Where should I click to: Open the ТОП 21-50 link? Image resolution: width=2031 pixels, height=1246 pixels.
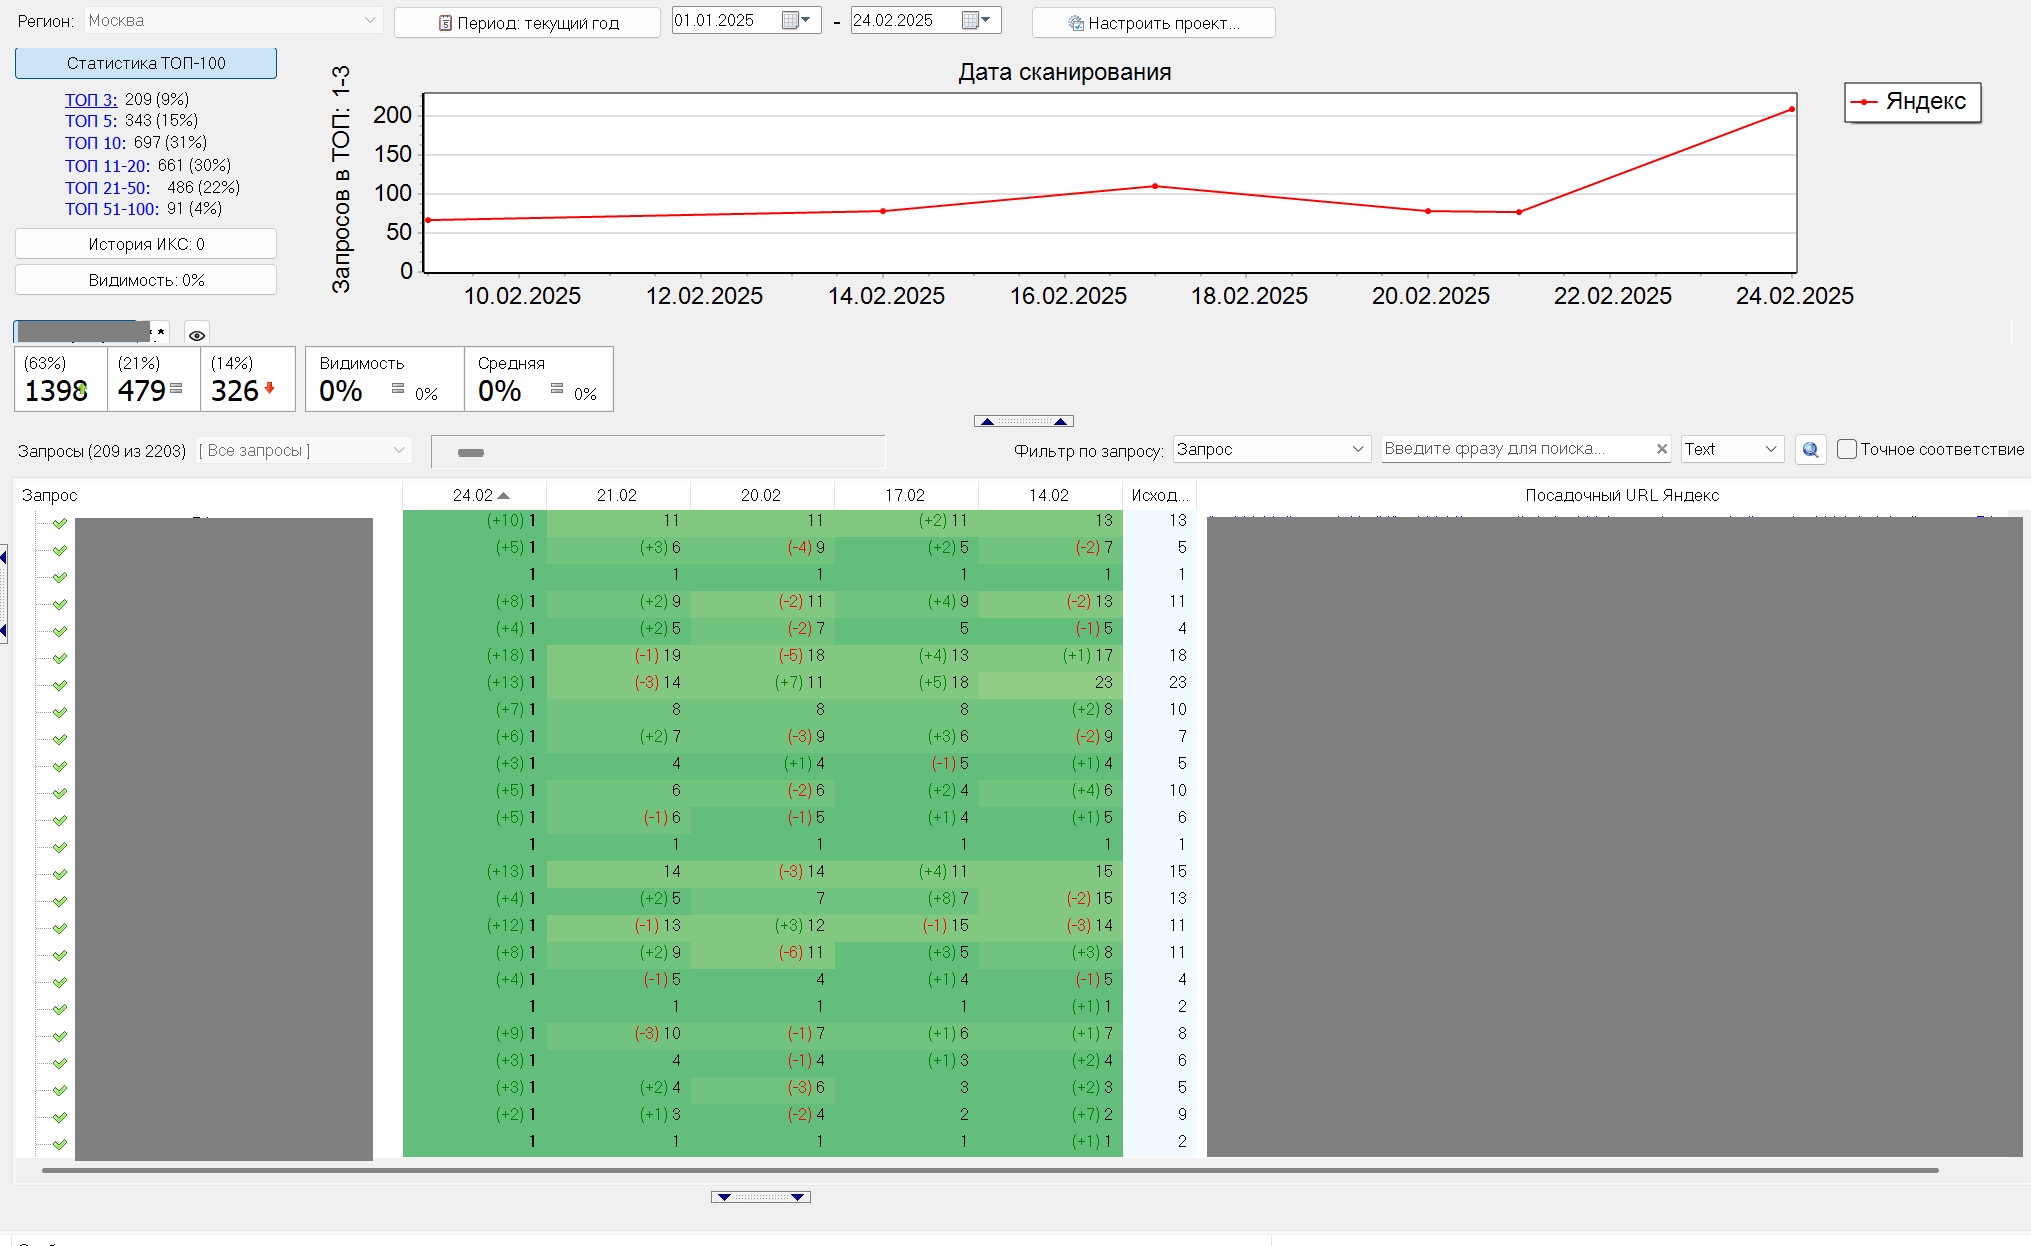(108, 188)
